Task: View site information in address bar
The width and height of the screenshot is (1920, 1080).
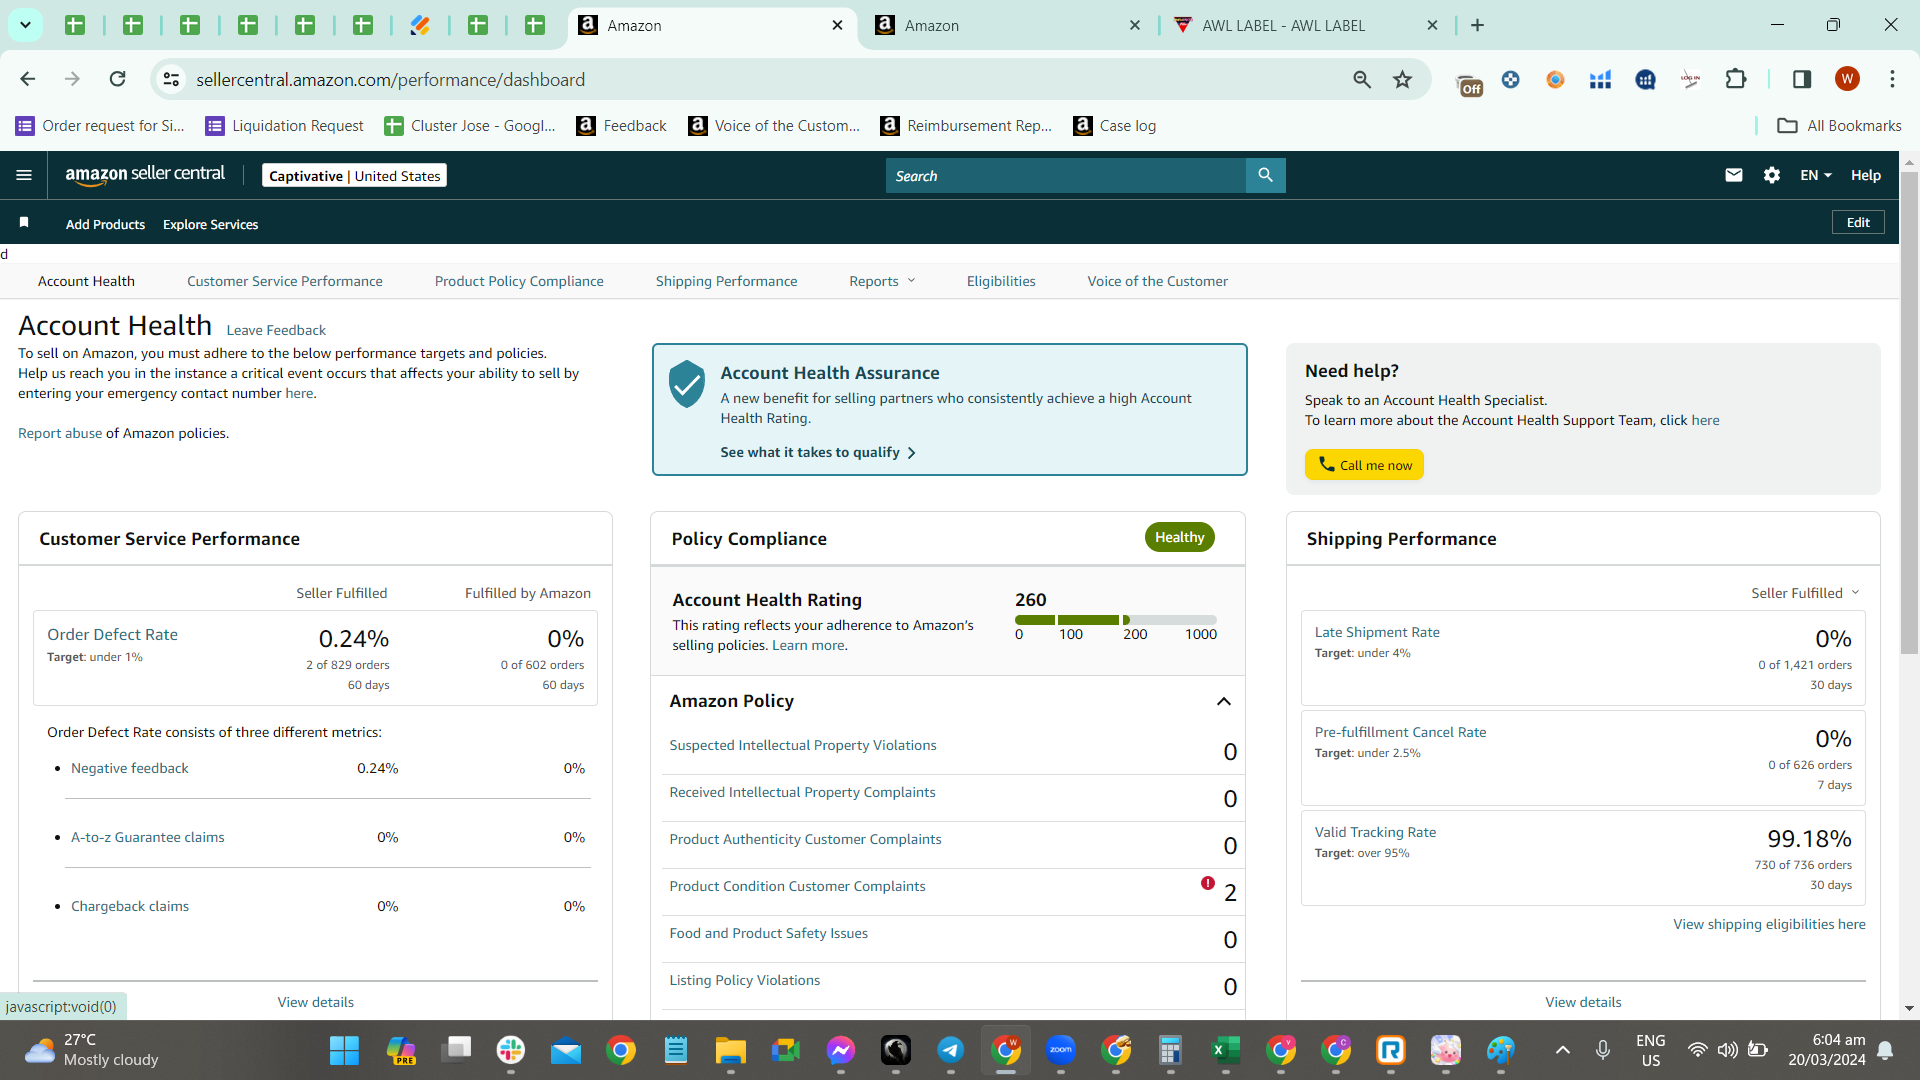Action: tap(172, 79)
